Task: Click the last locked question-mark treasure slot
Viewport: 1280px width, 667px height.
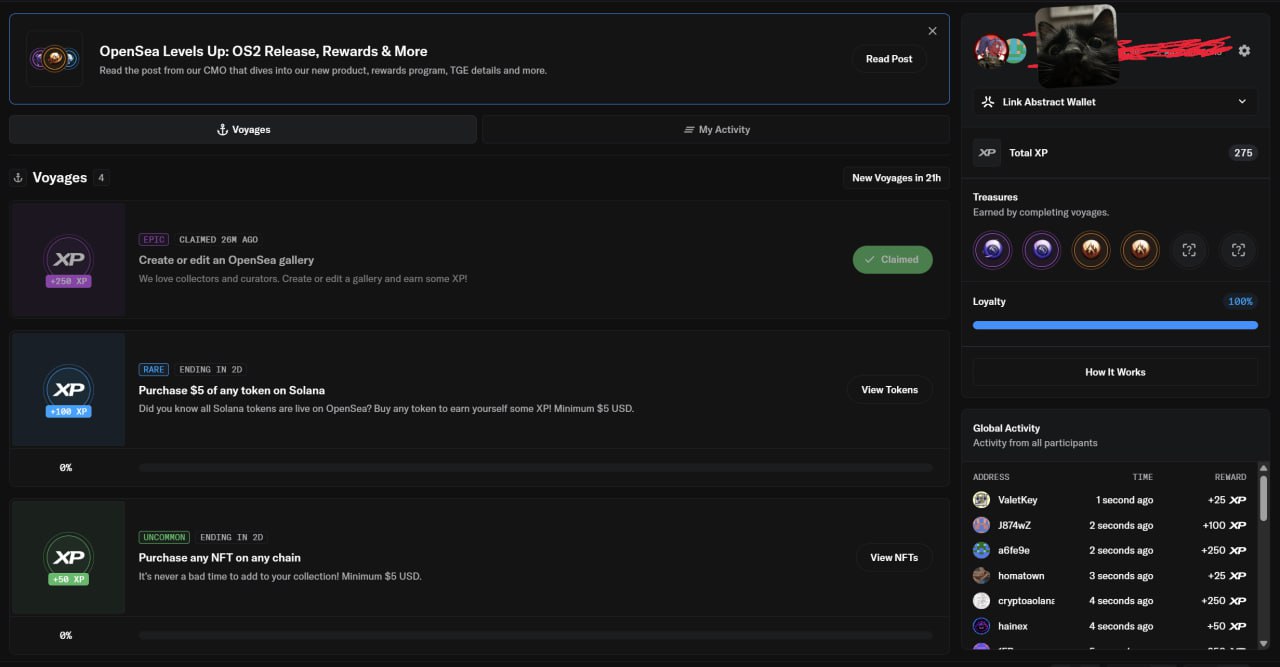Action: coord(1238,250)
